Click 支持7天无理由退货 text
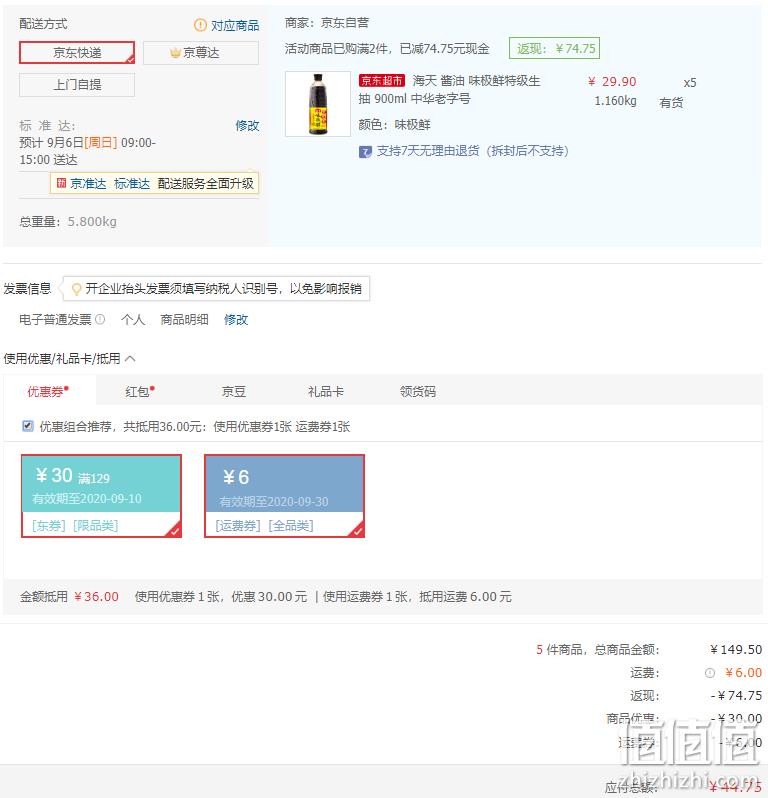768x798 pixels. [472, 151]
